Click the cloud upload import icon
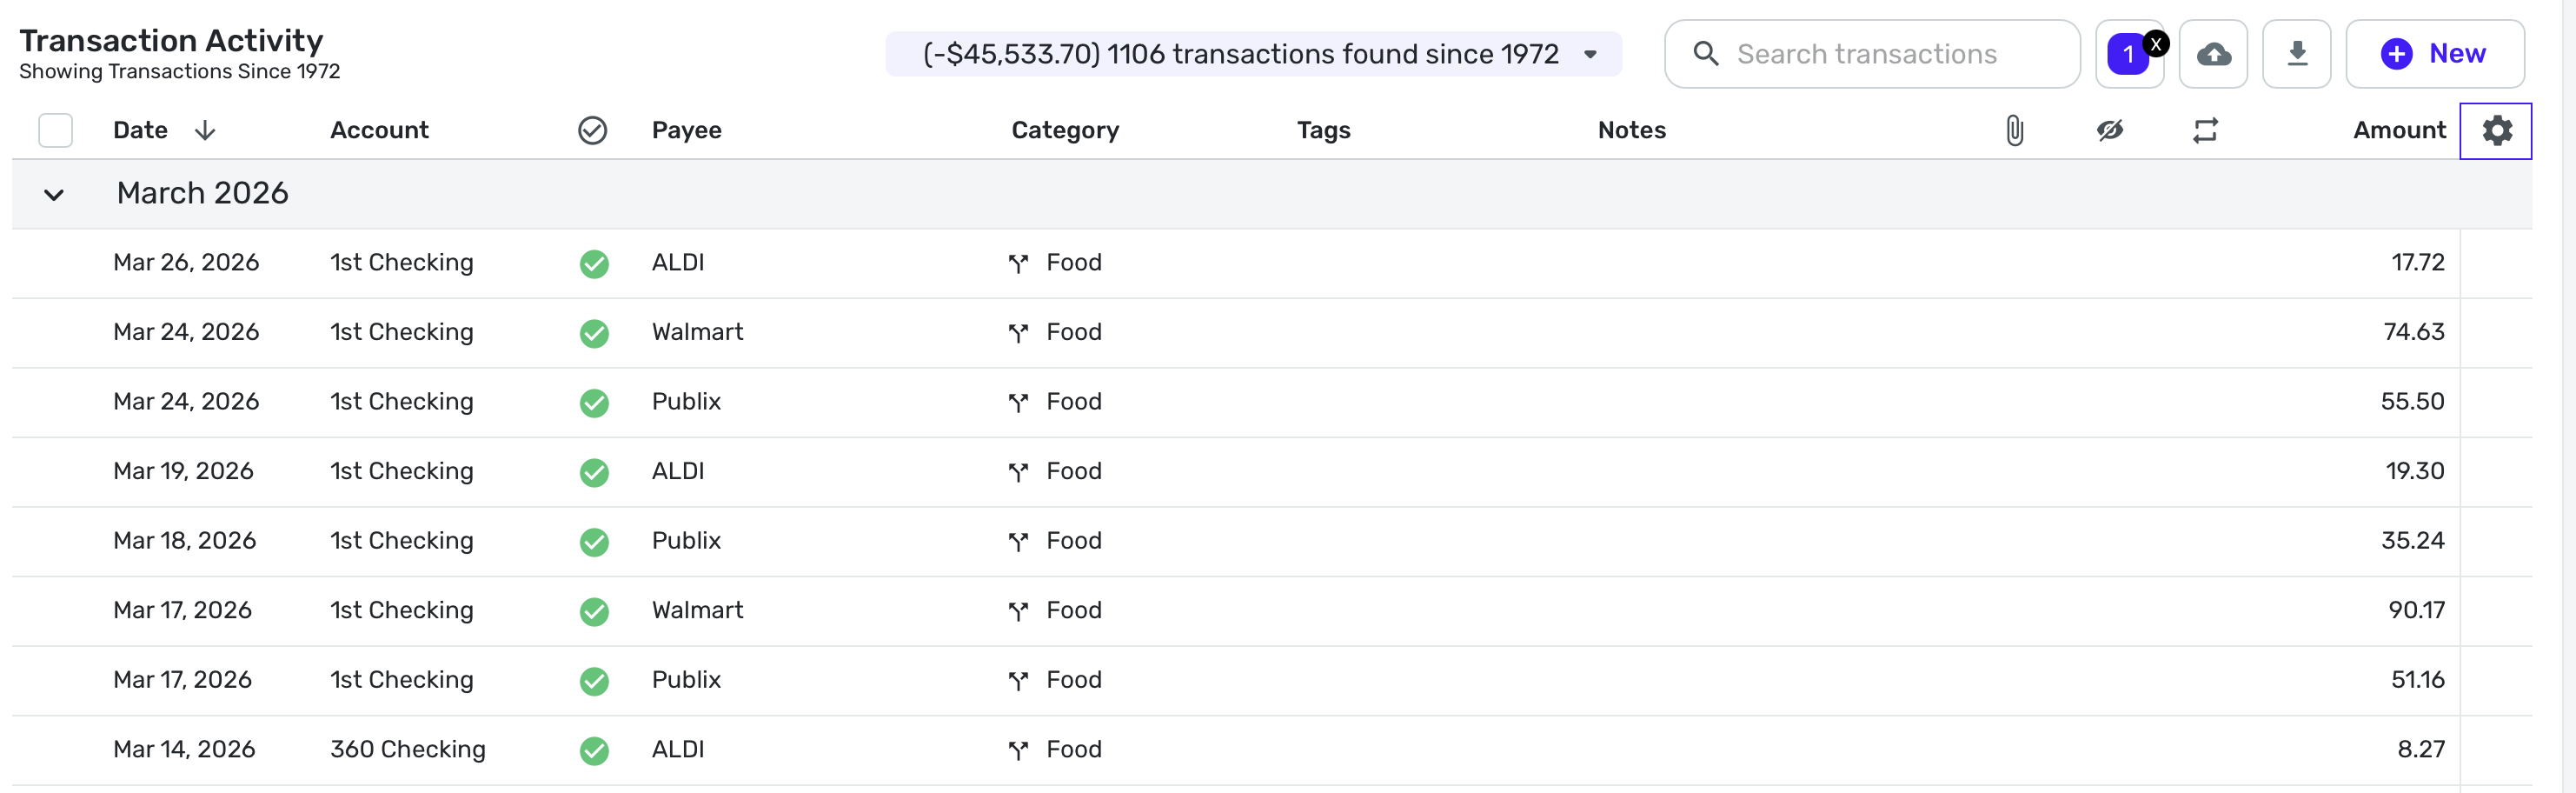Screen dimensions: 2576x793 pyautogui.click(x=2213, y=54)
